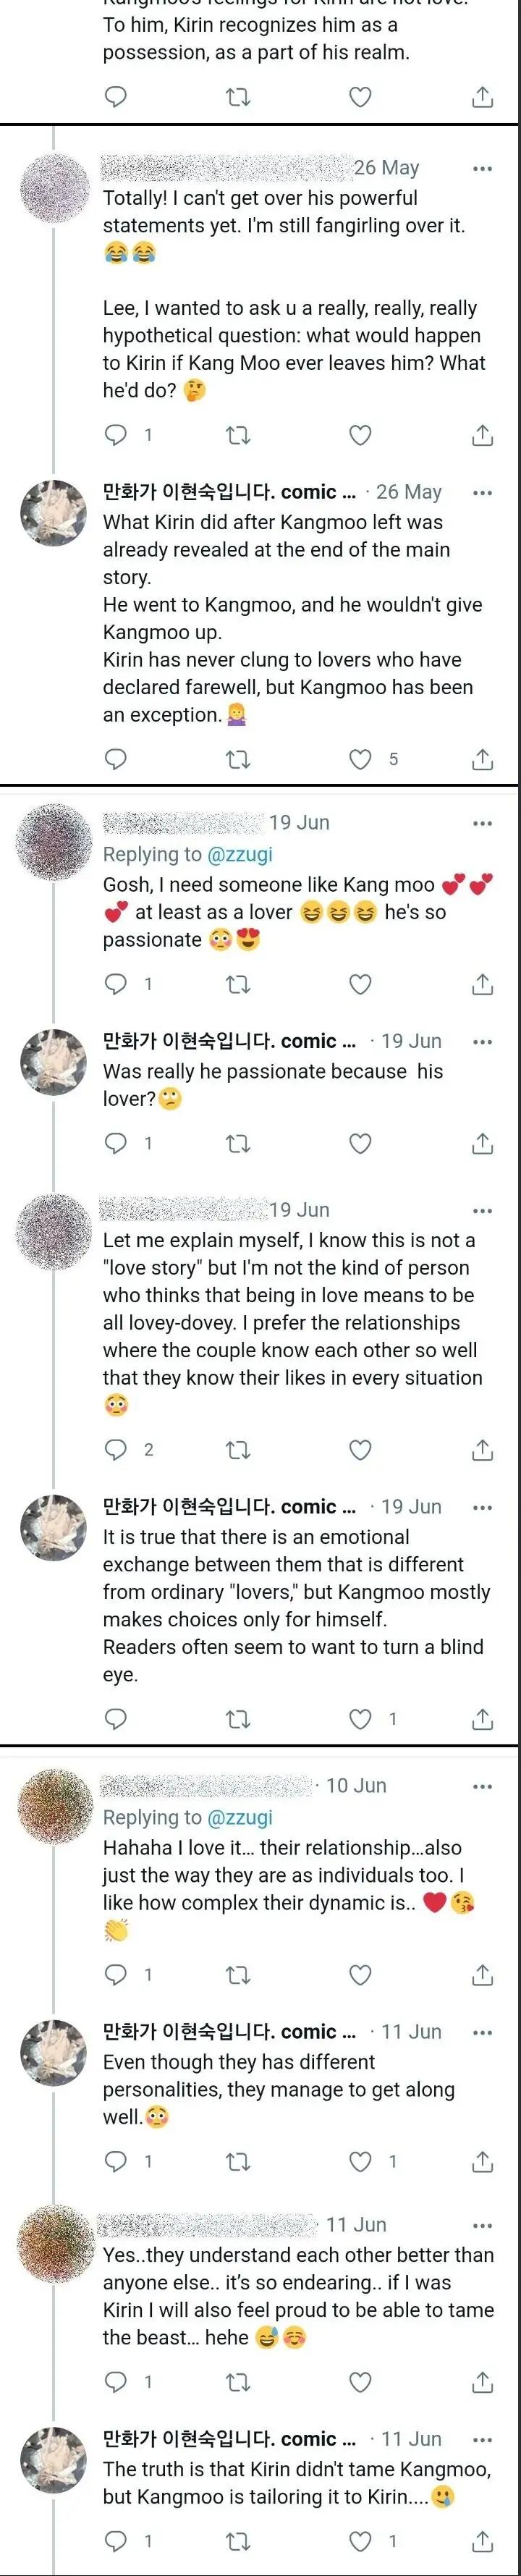Retweet the 'Hahaha I love it' tweet
Viewport: 521px width, 2576px height.
(x=238, y=1974)
